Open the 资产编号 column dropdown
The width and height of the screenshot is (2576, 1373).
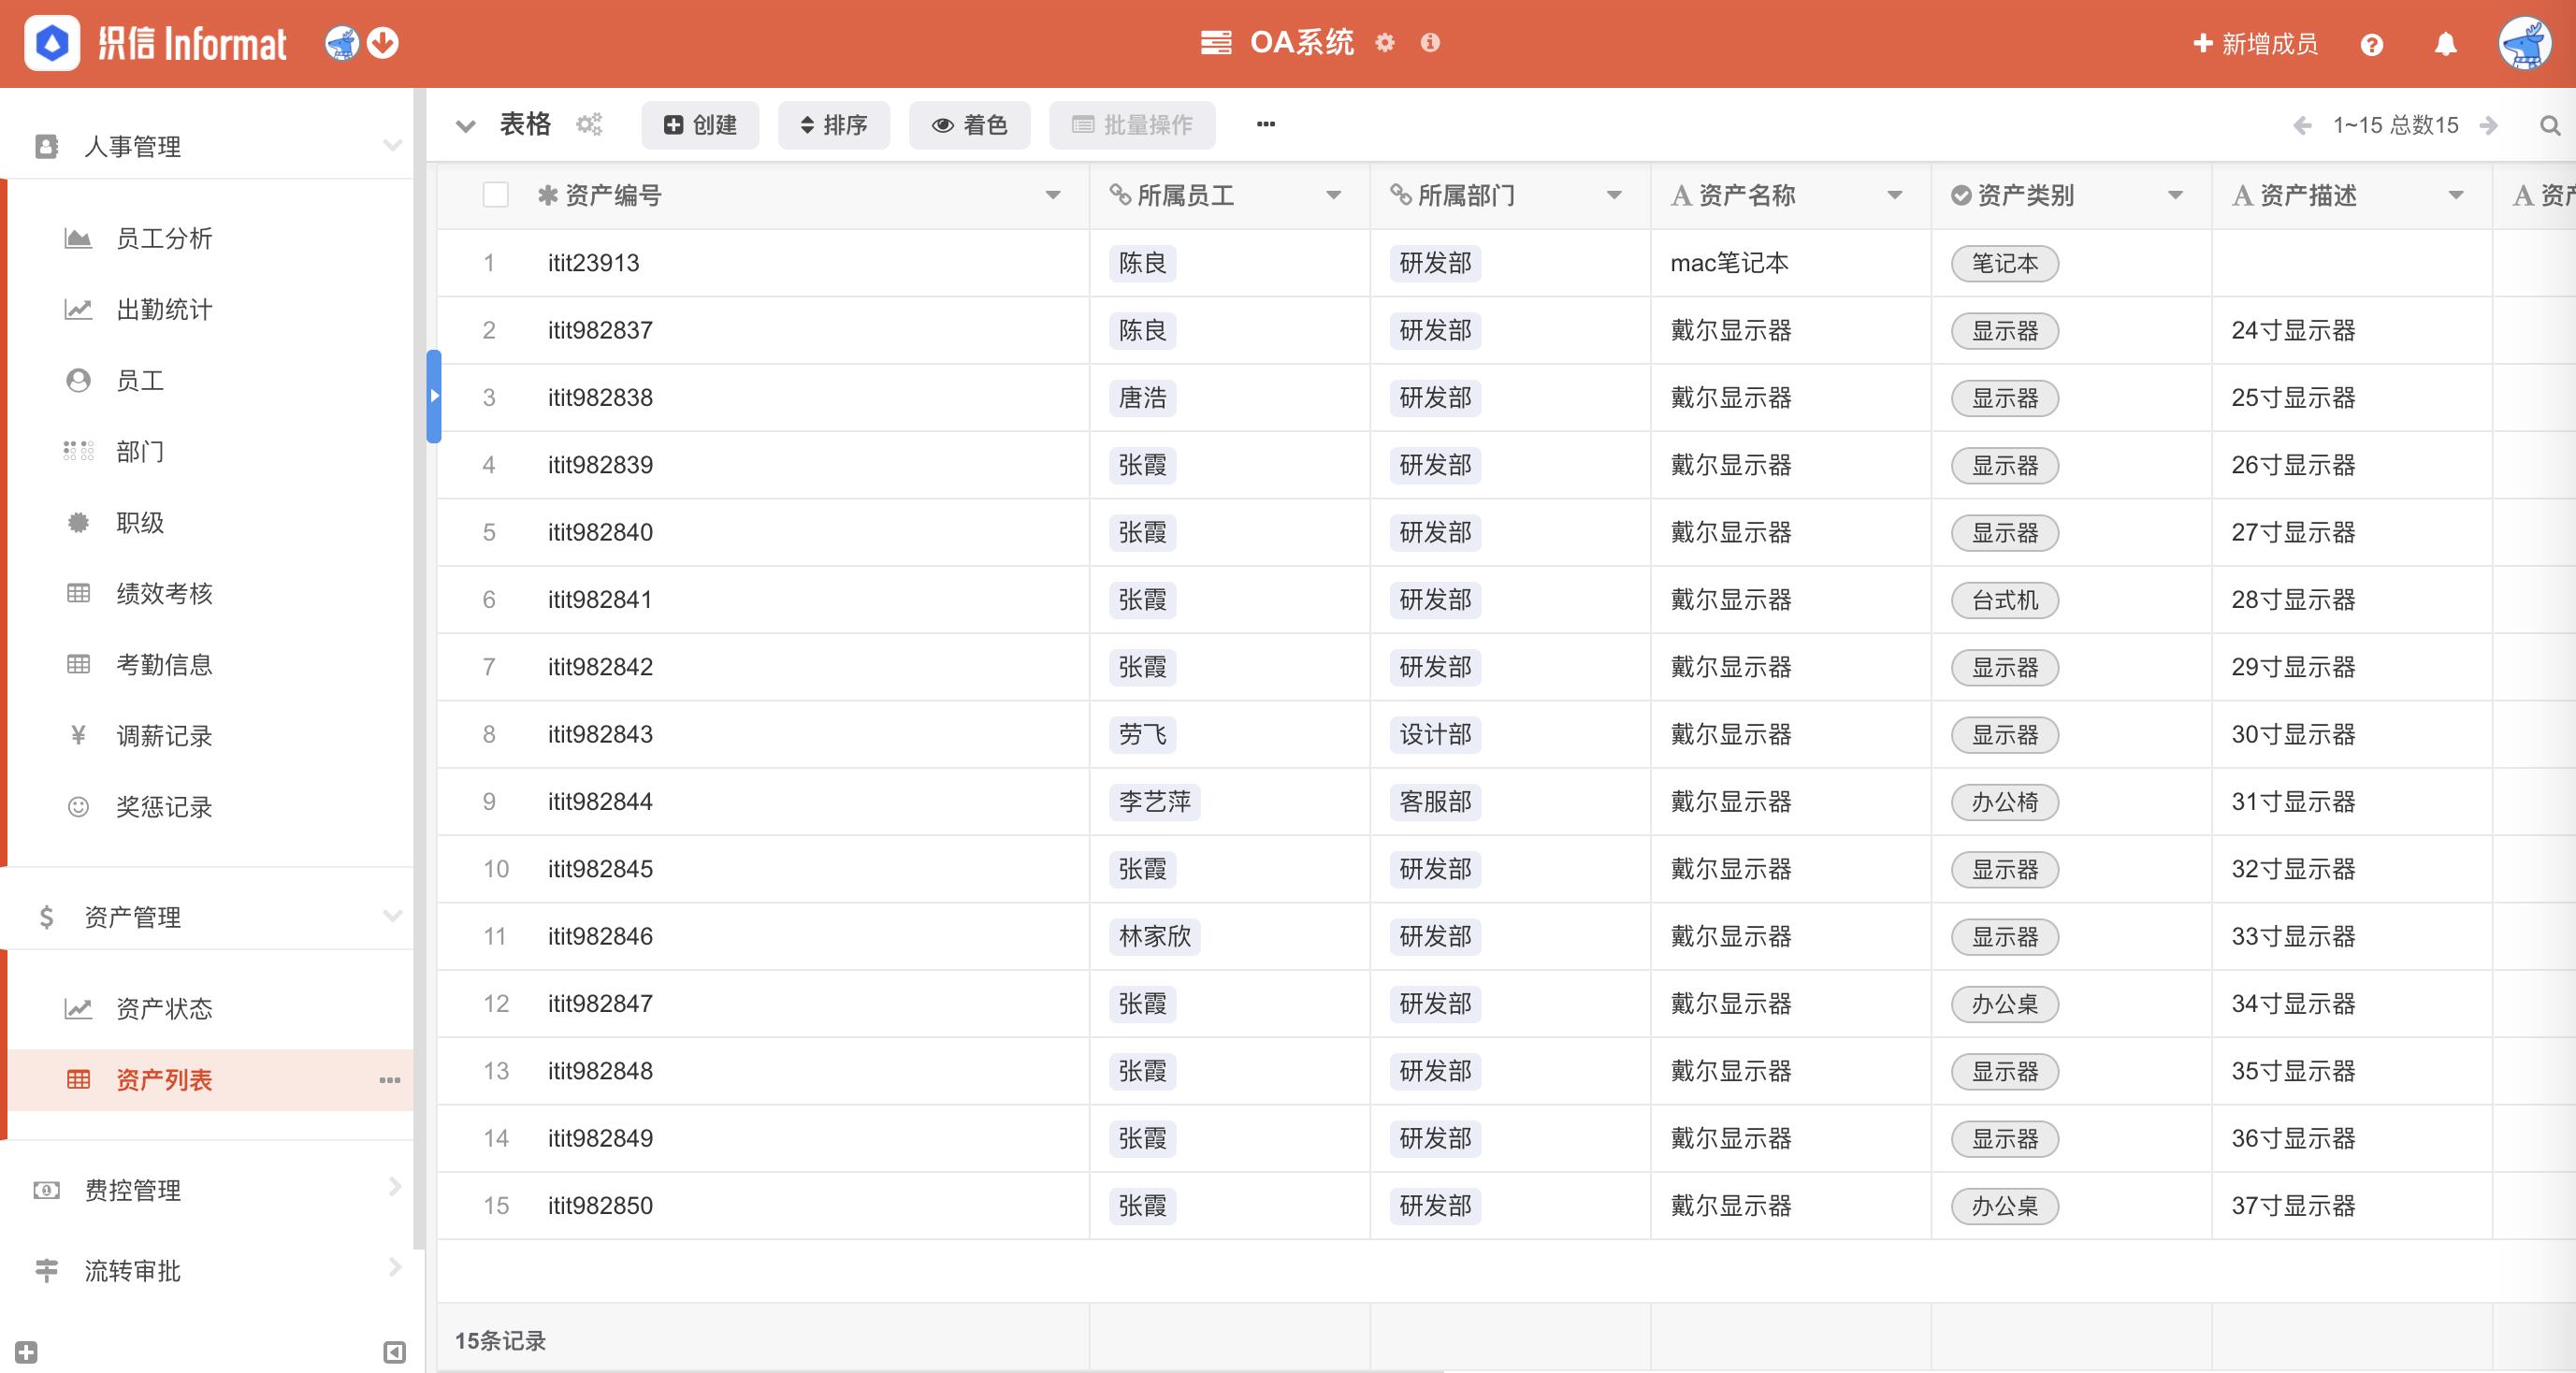click(x=1053, y=196)
